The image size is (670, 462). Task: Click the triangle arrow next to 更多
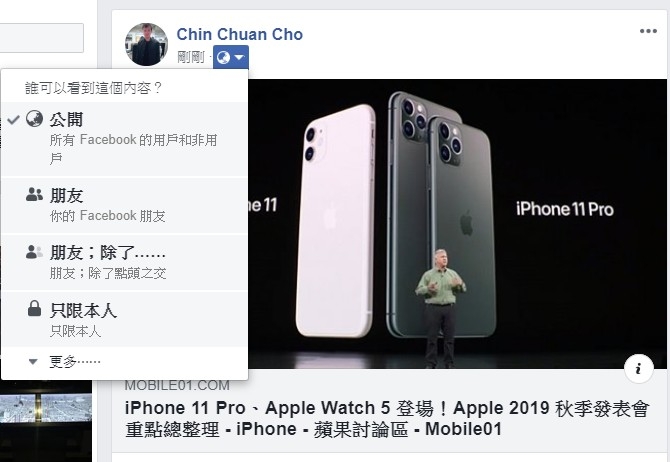coord(33,362)
